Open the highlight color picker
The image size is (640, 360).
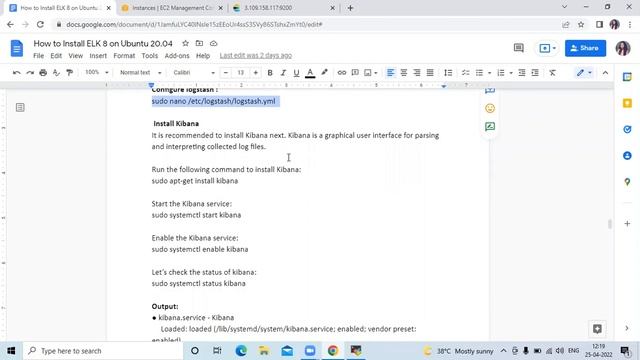point(324,73)
